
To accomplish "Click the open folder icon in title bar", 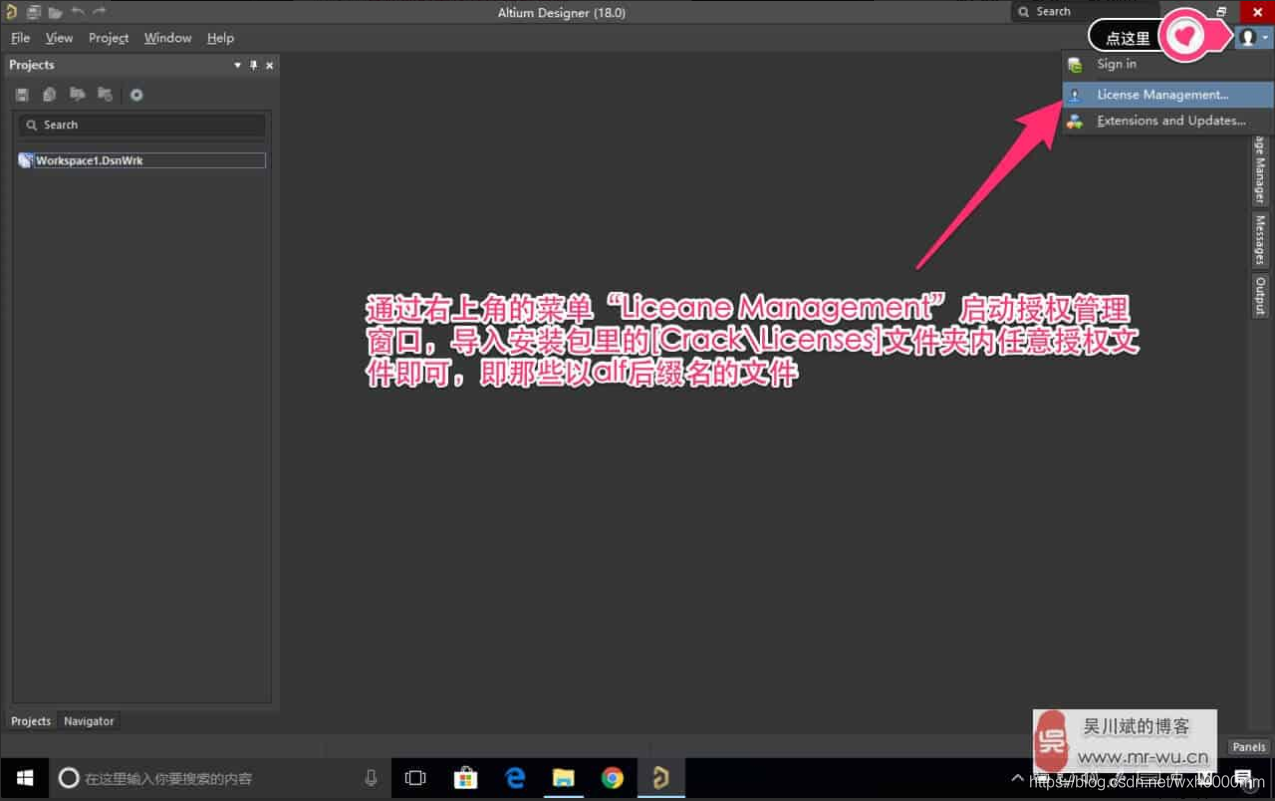I will tap(55, 12).
